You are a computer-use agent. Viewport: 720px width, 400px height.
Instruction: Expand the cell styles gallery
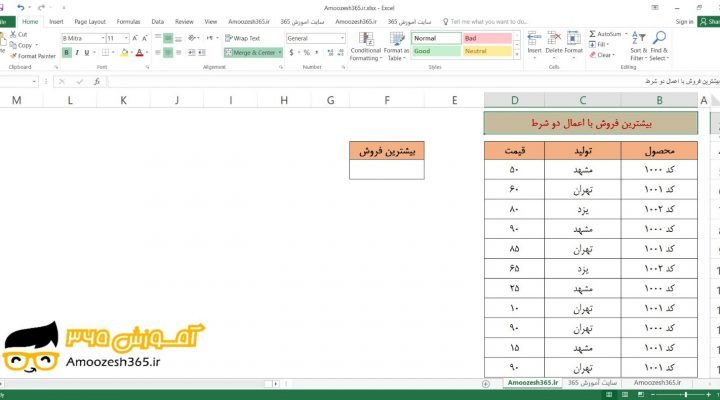coord(517,55)
